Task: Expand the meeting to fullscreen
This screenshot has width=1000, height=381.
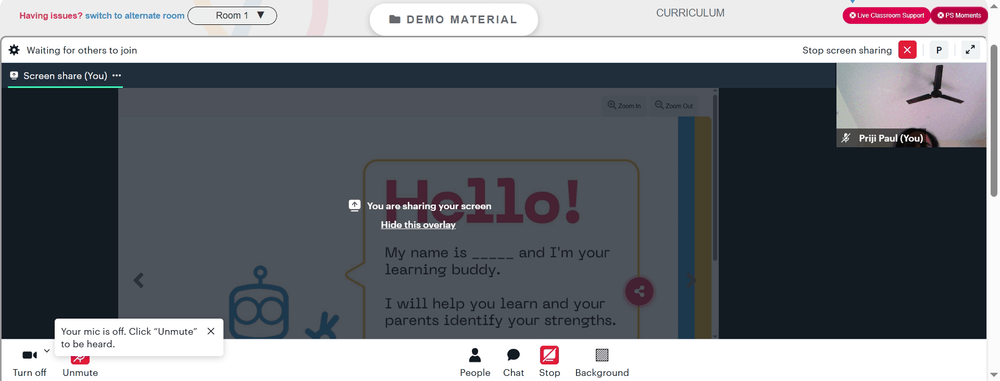Action: 971,50
